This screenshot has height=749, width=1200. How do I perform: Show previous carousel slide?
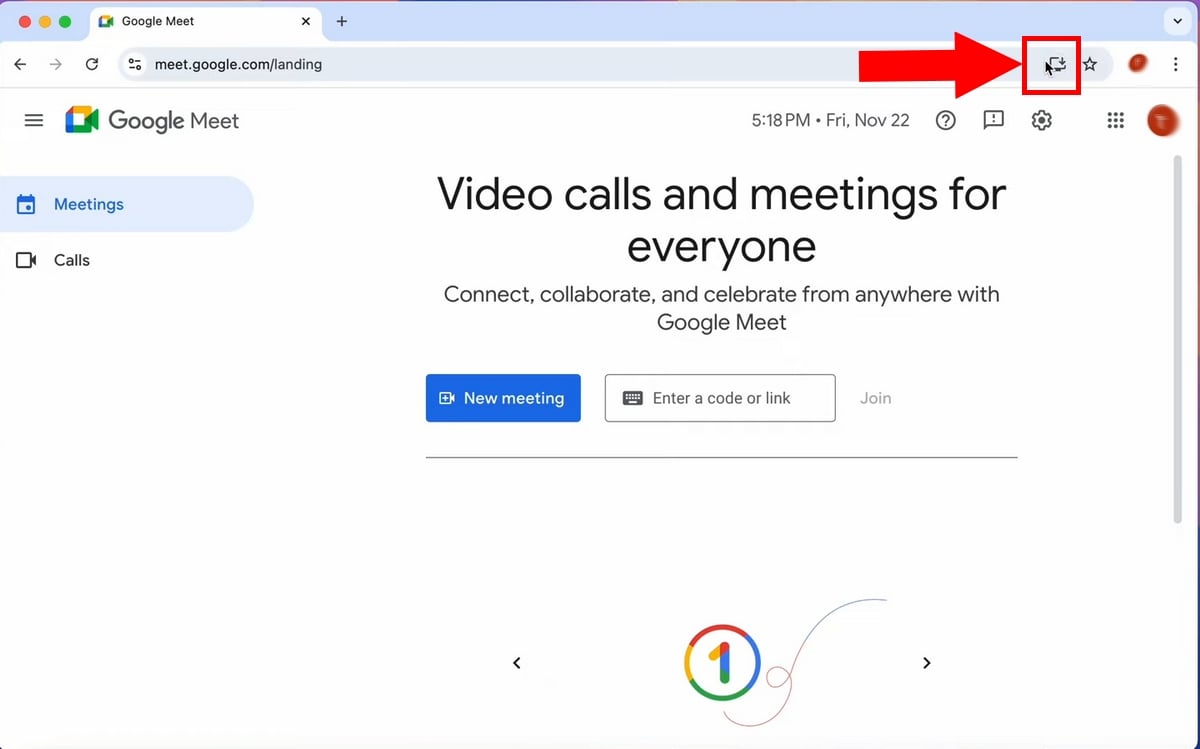click(517, 663)
